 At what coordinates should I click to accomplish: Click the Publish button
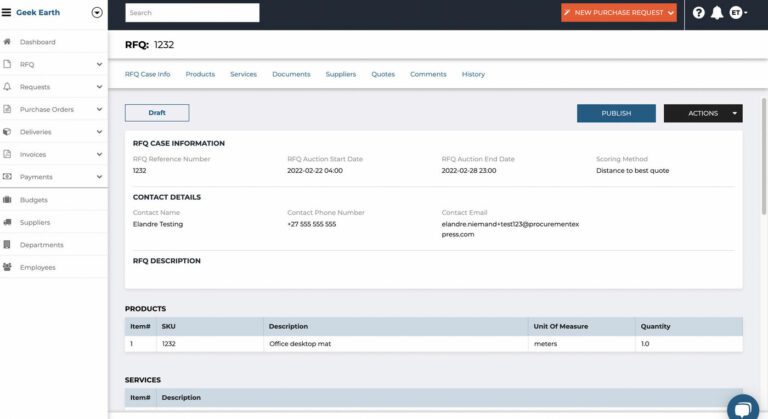tap(616, 113)
